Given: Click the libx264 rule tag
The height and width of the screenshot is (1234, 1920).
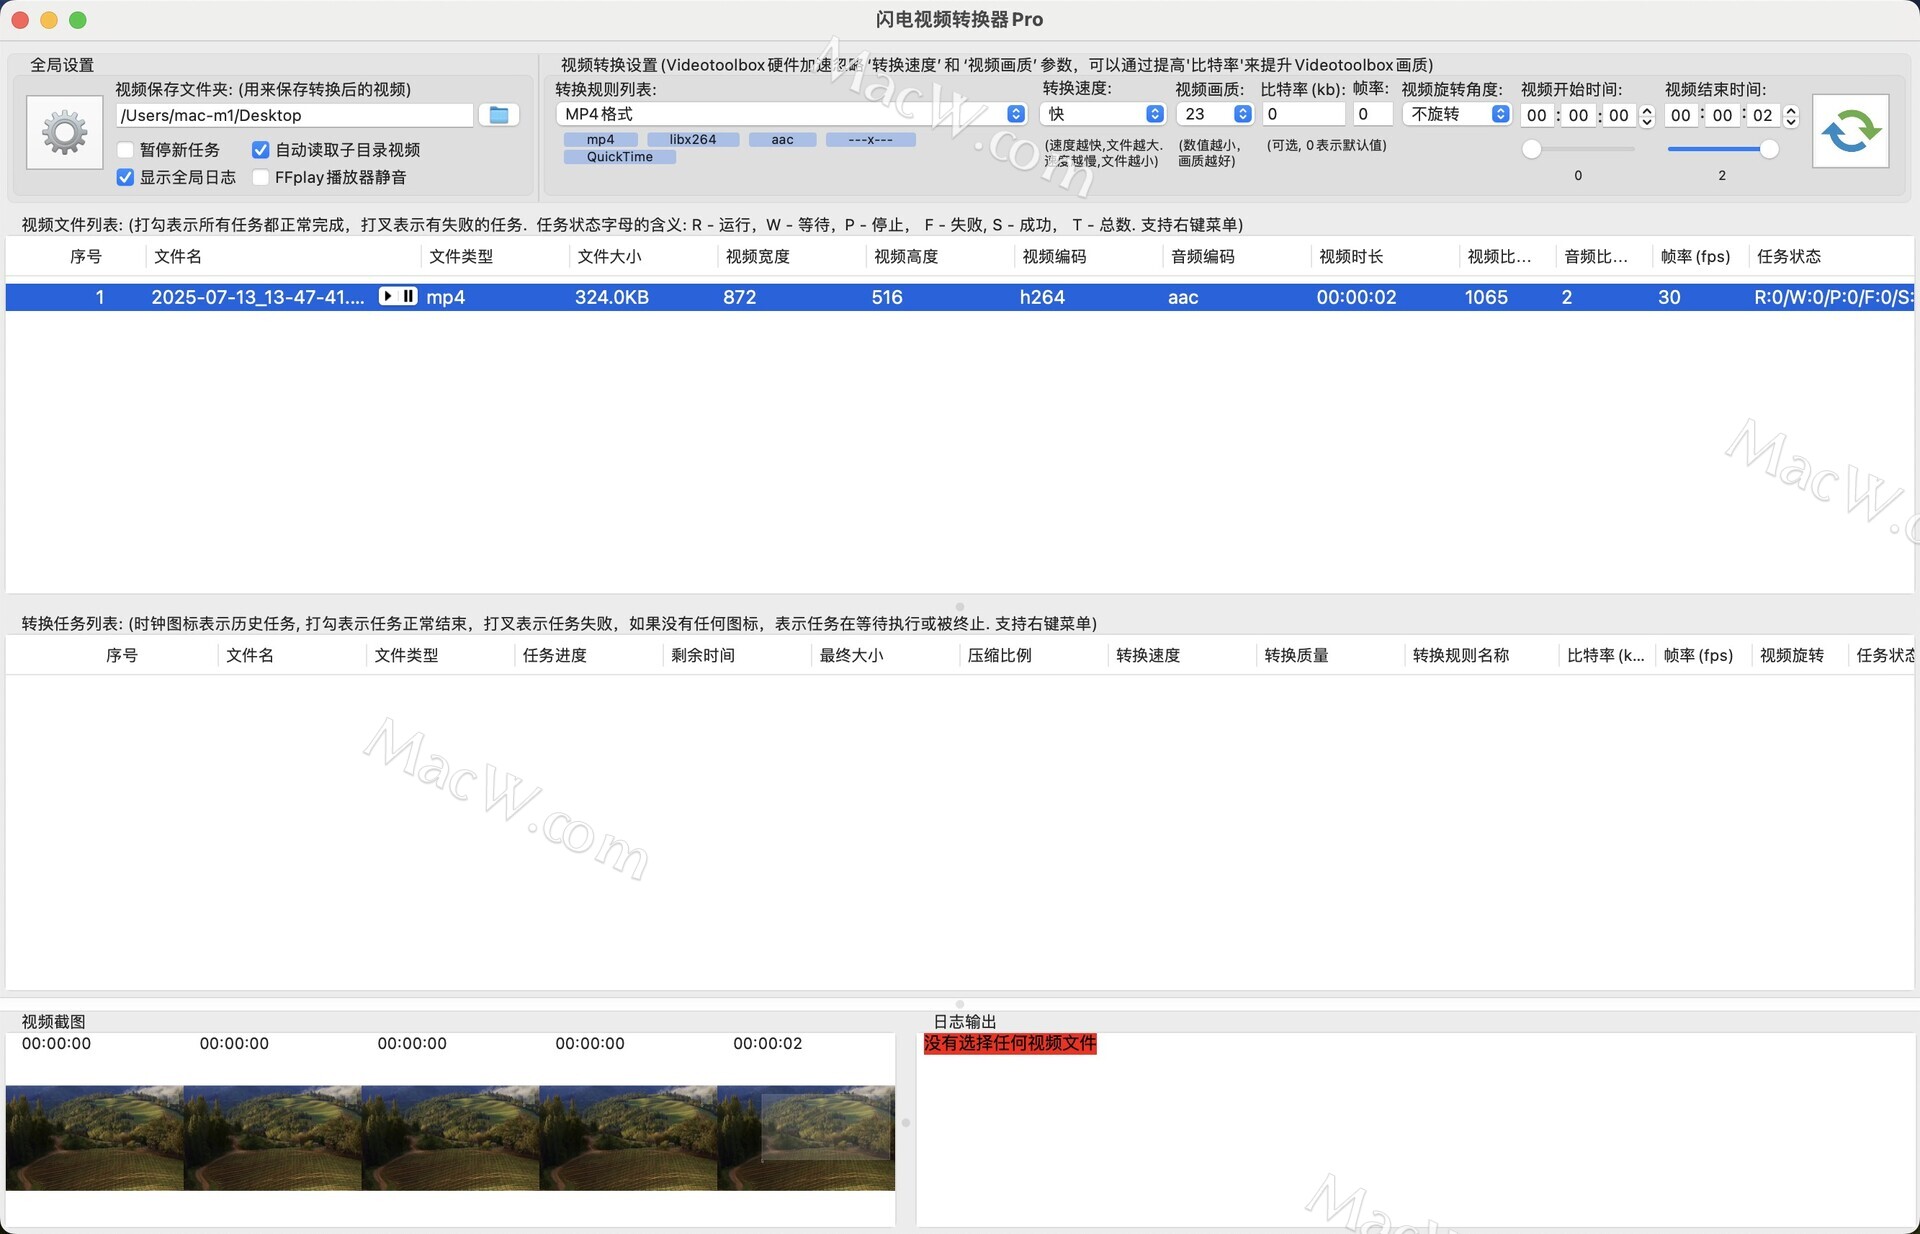Looking at the screenshot, I should [693, 139].
